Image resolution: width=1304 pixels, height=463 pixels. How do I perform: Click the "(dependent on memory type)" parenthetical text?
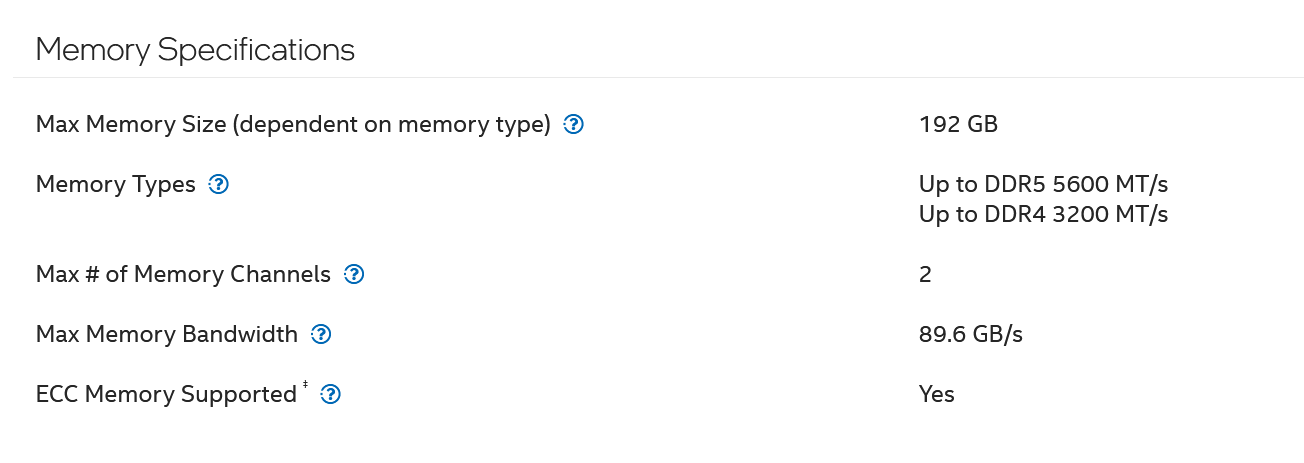(388, 125)
